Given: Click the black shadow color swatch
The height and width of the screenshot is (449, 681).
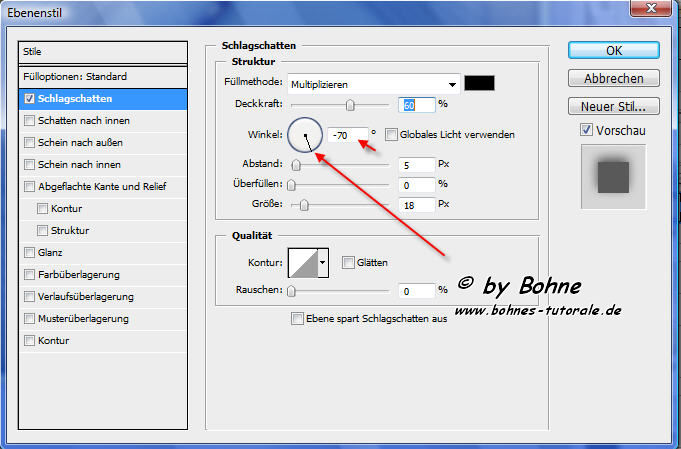Looking at the screenshot, I should click(479, 83).
